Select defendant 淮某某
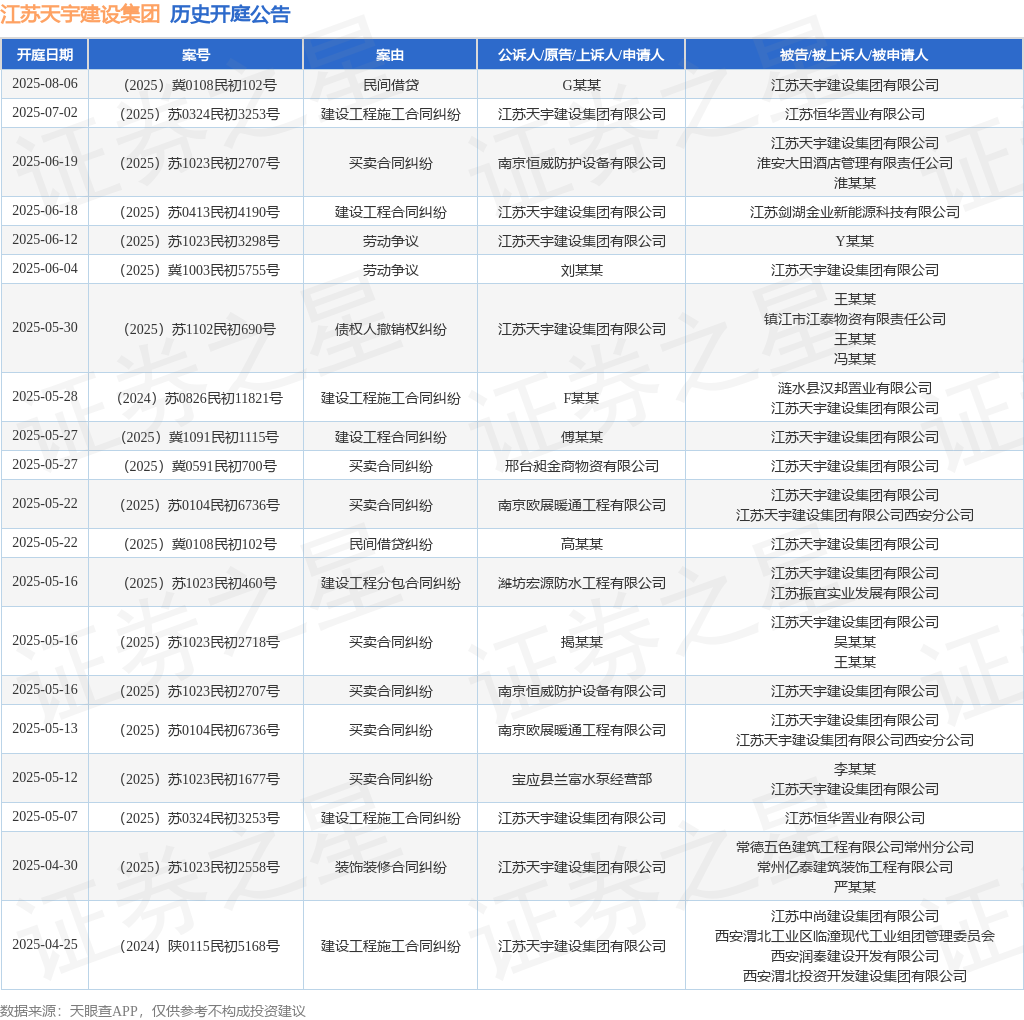 pos(854,183)
